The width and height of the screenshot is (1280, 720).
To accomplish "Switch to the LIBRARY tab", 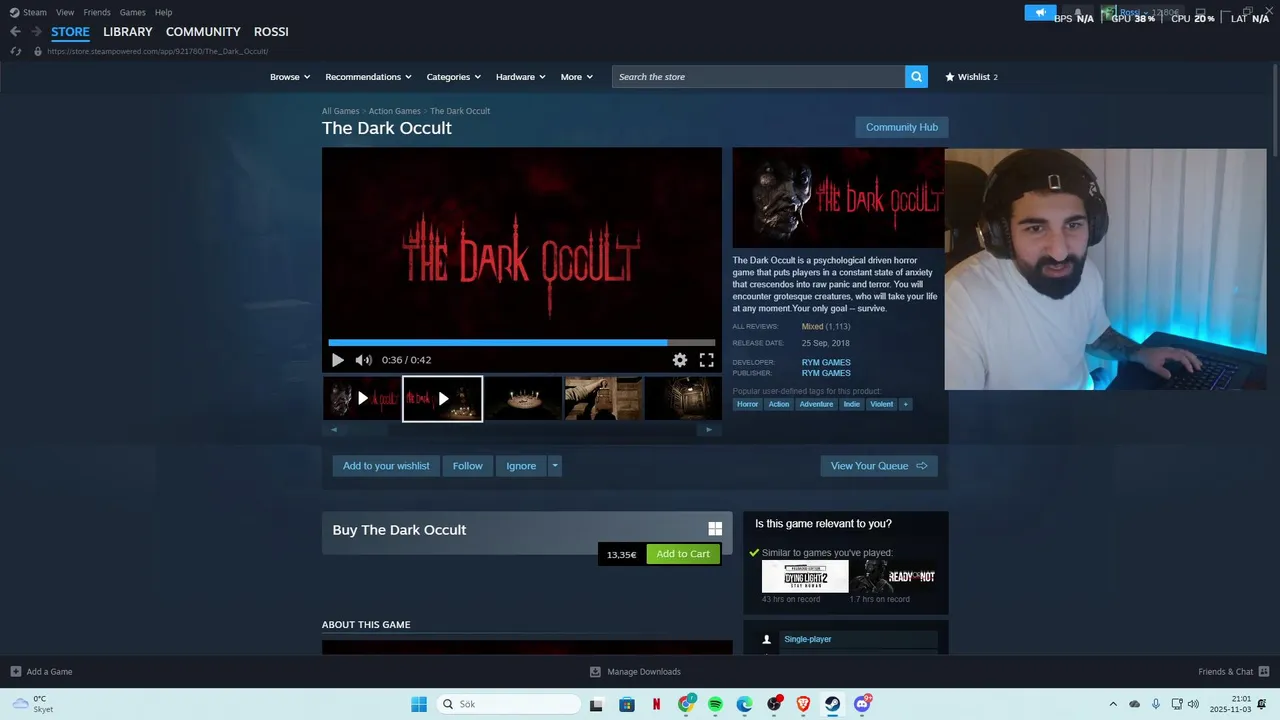I will [128, 32].
